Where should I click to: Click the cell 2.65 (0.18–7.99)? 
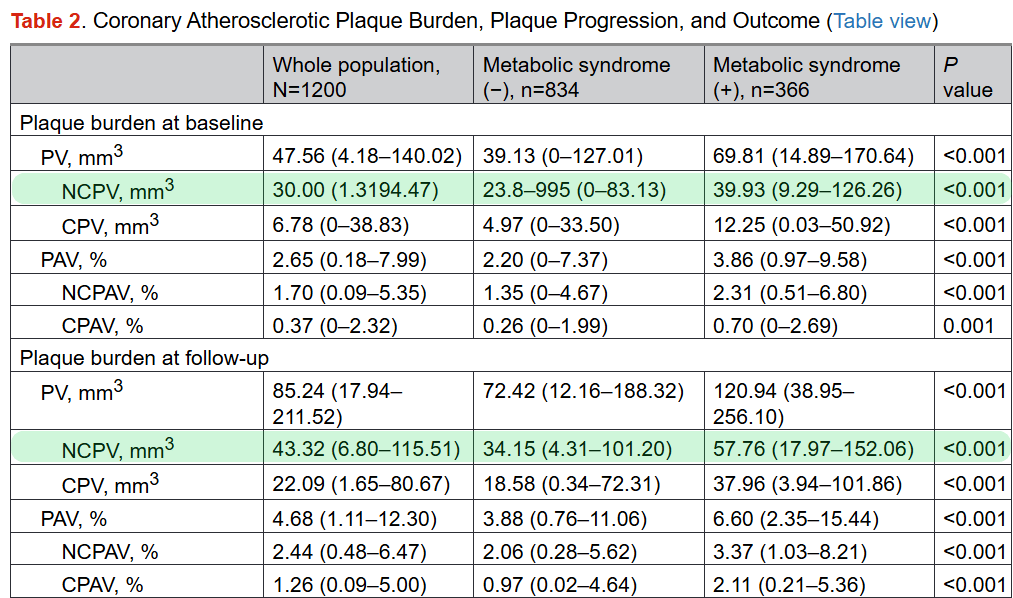pos(350,260)
